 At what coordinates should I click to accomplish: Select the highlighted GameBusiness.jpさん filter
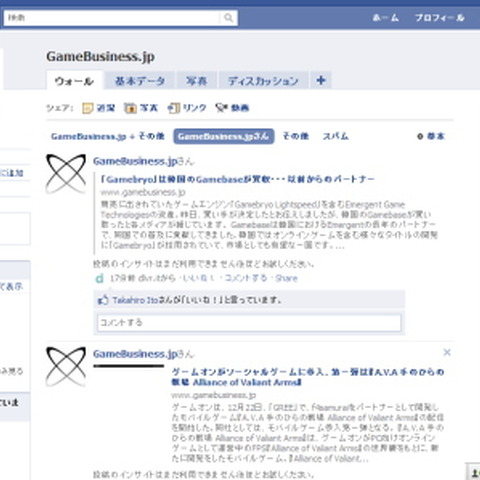tap(224, 136)
